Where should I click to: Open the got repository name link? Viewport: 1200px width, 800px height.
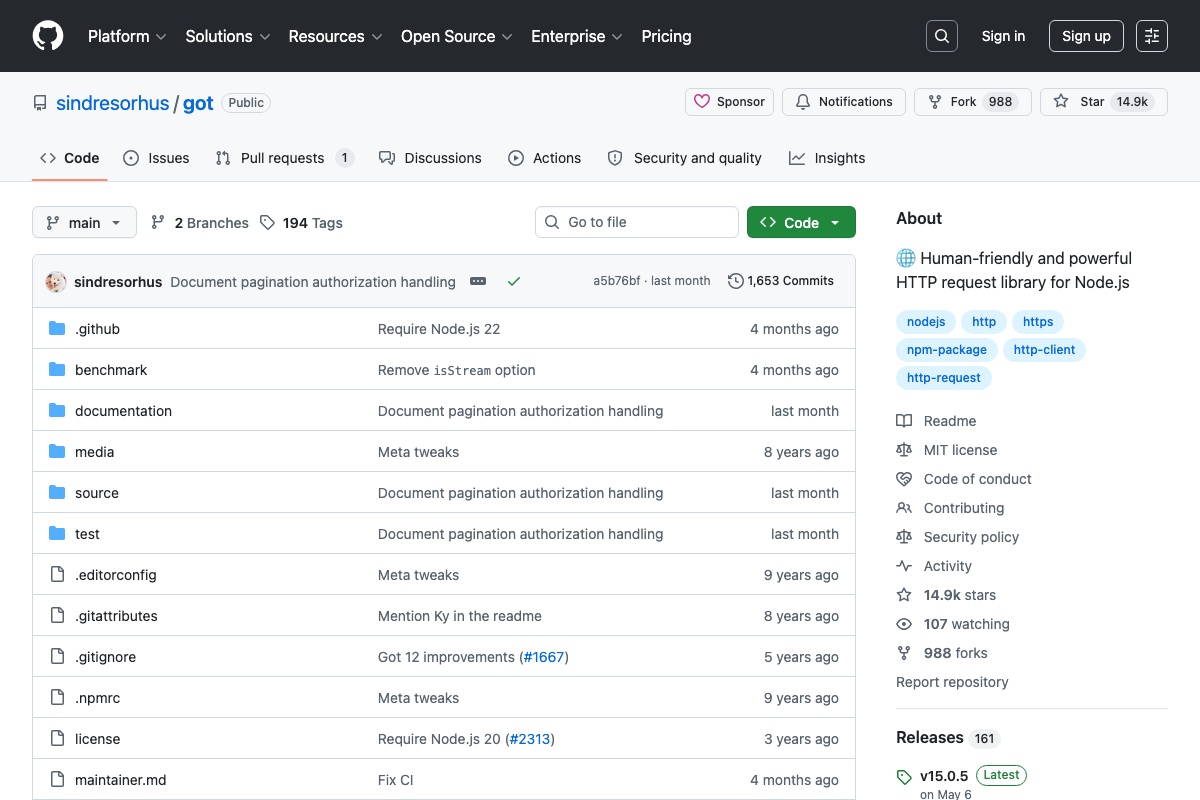(198, 103)
